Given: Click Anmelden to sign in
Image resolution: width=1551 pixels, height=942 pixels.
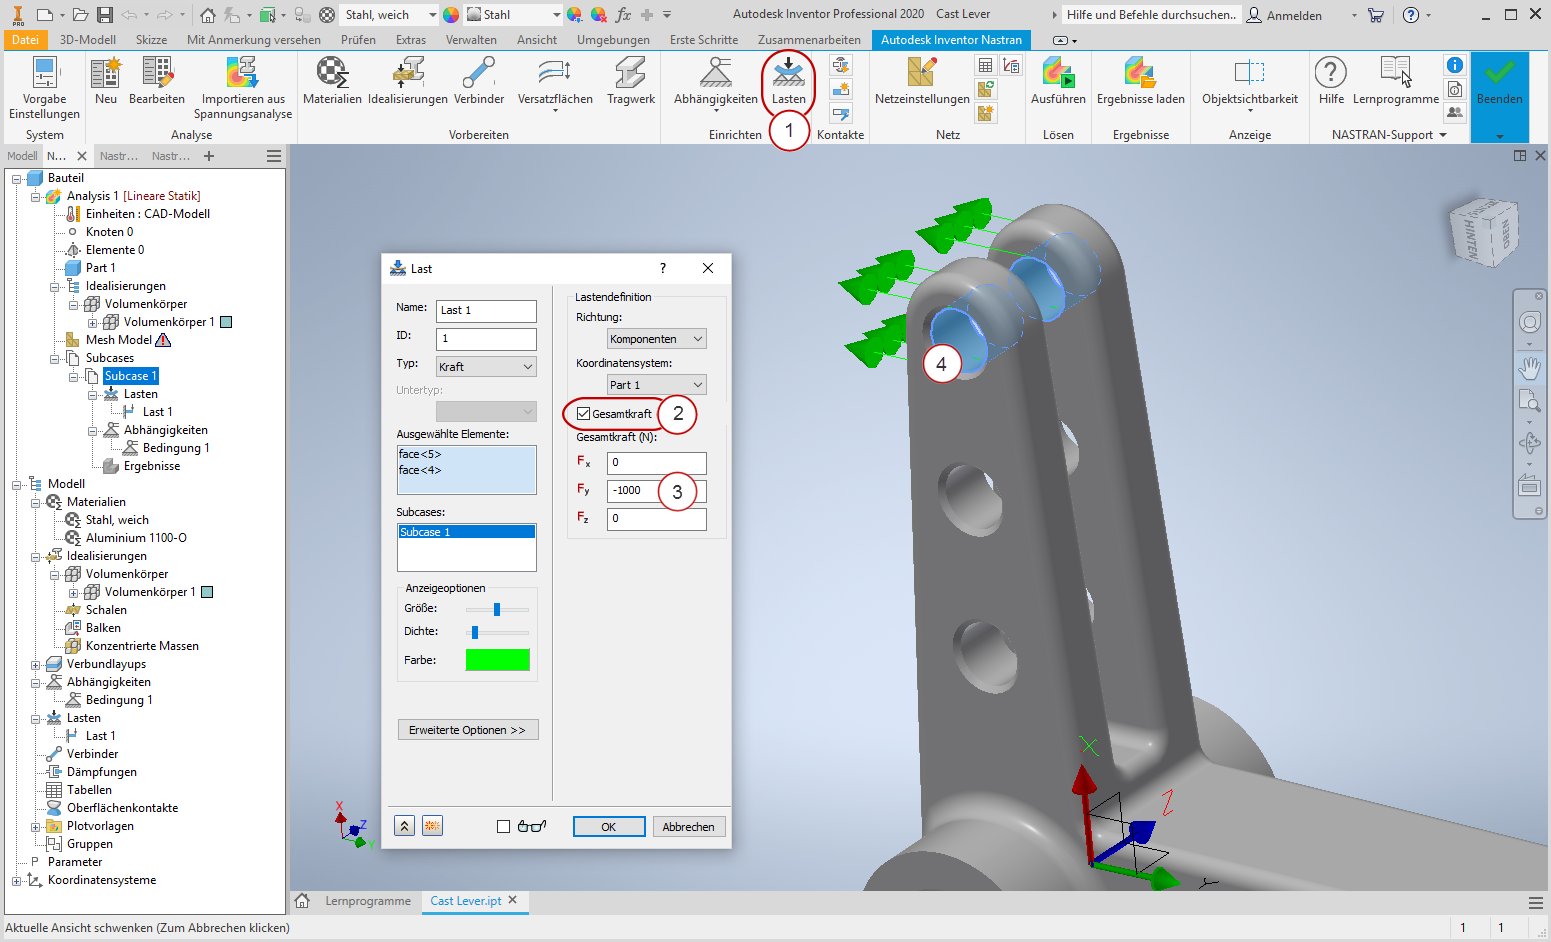Looking at the screenshot, I should [x=1284, y=15].
